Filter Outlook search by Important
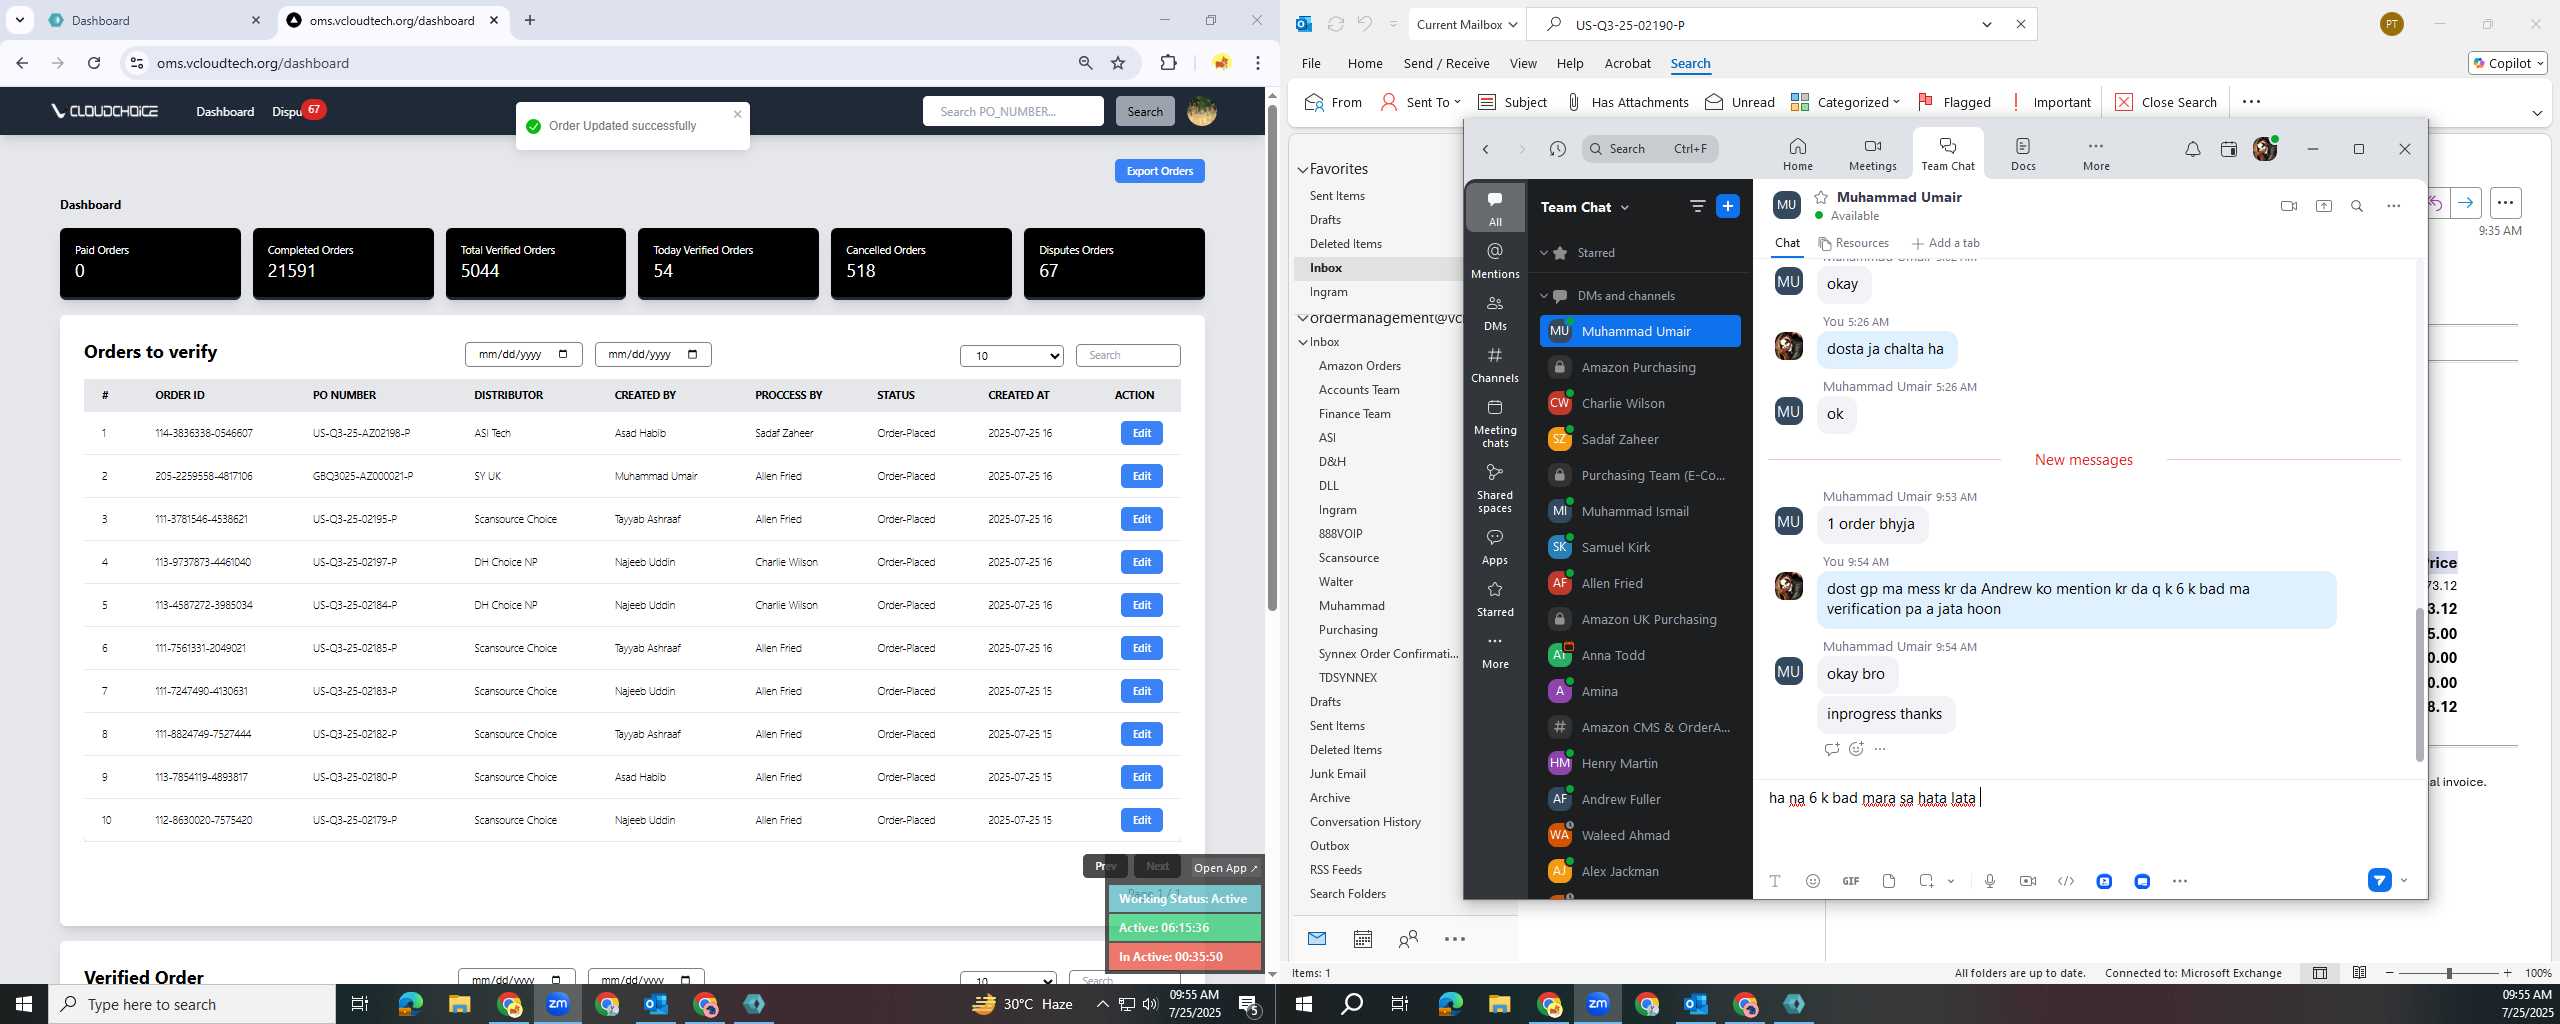 pyautogui.click(x=2050, y=102)
